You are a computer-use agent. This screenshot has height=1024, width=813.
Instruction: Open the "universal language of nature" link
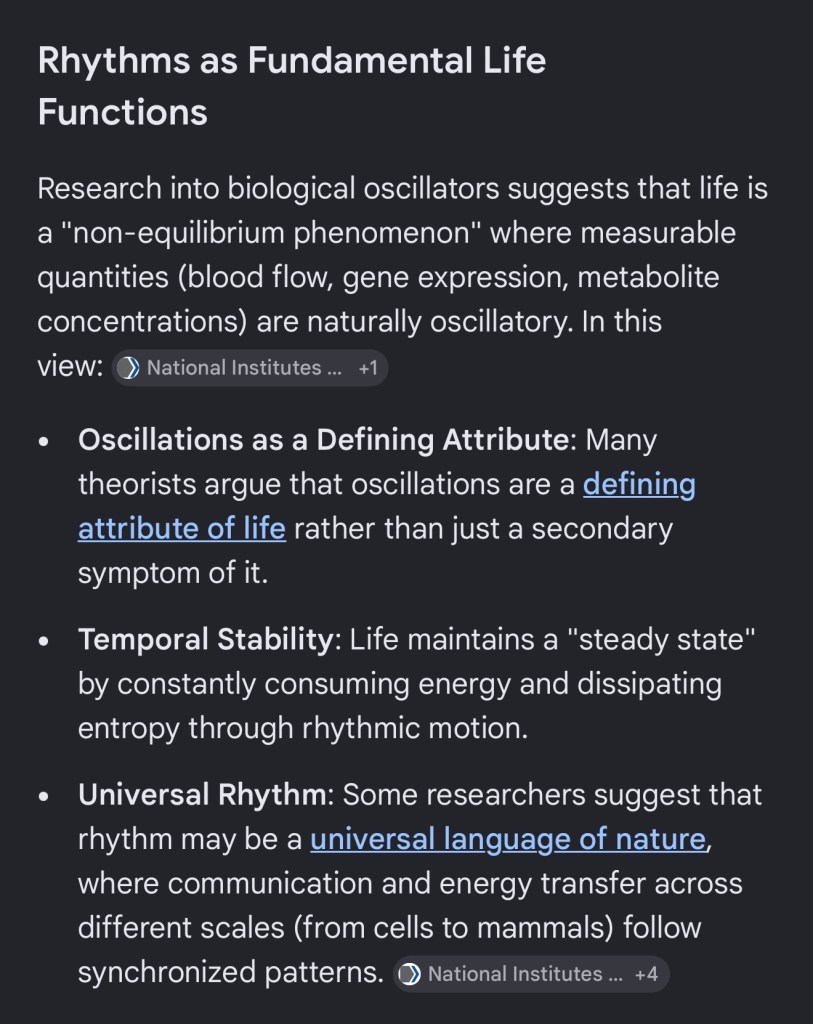coord(507,838)
